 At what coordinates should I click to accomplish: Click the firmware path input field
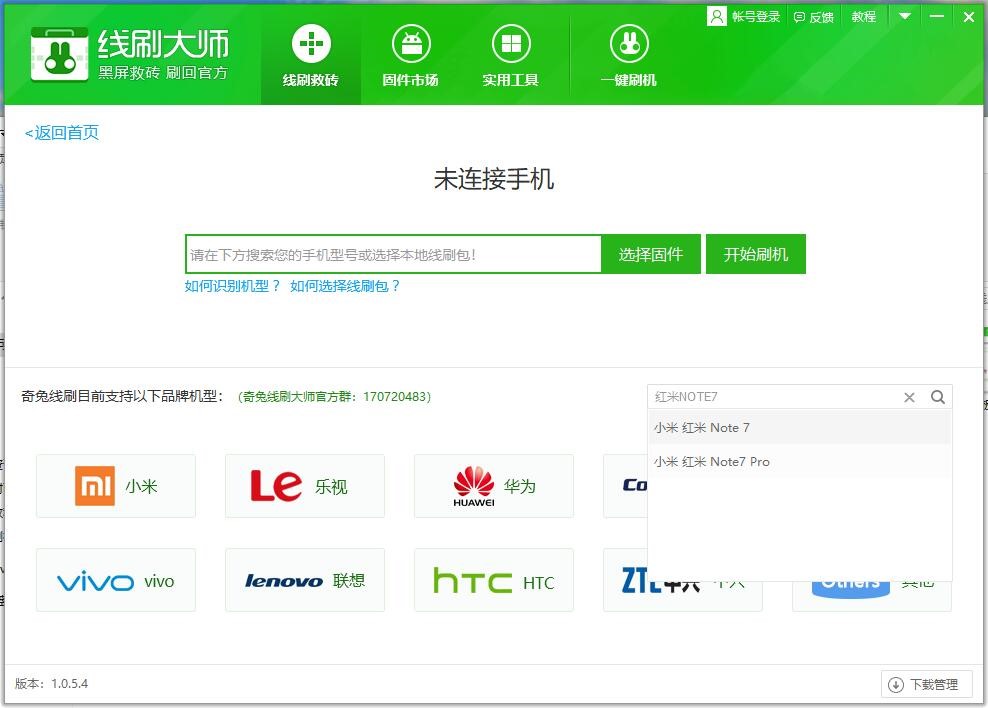393,254
